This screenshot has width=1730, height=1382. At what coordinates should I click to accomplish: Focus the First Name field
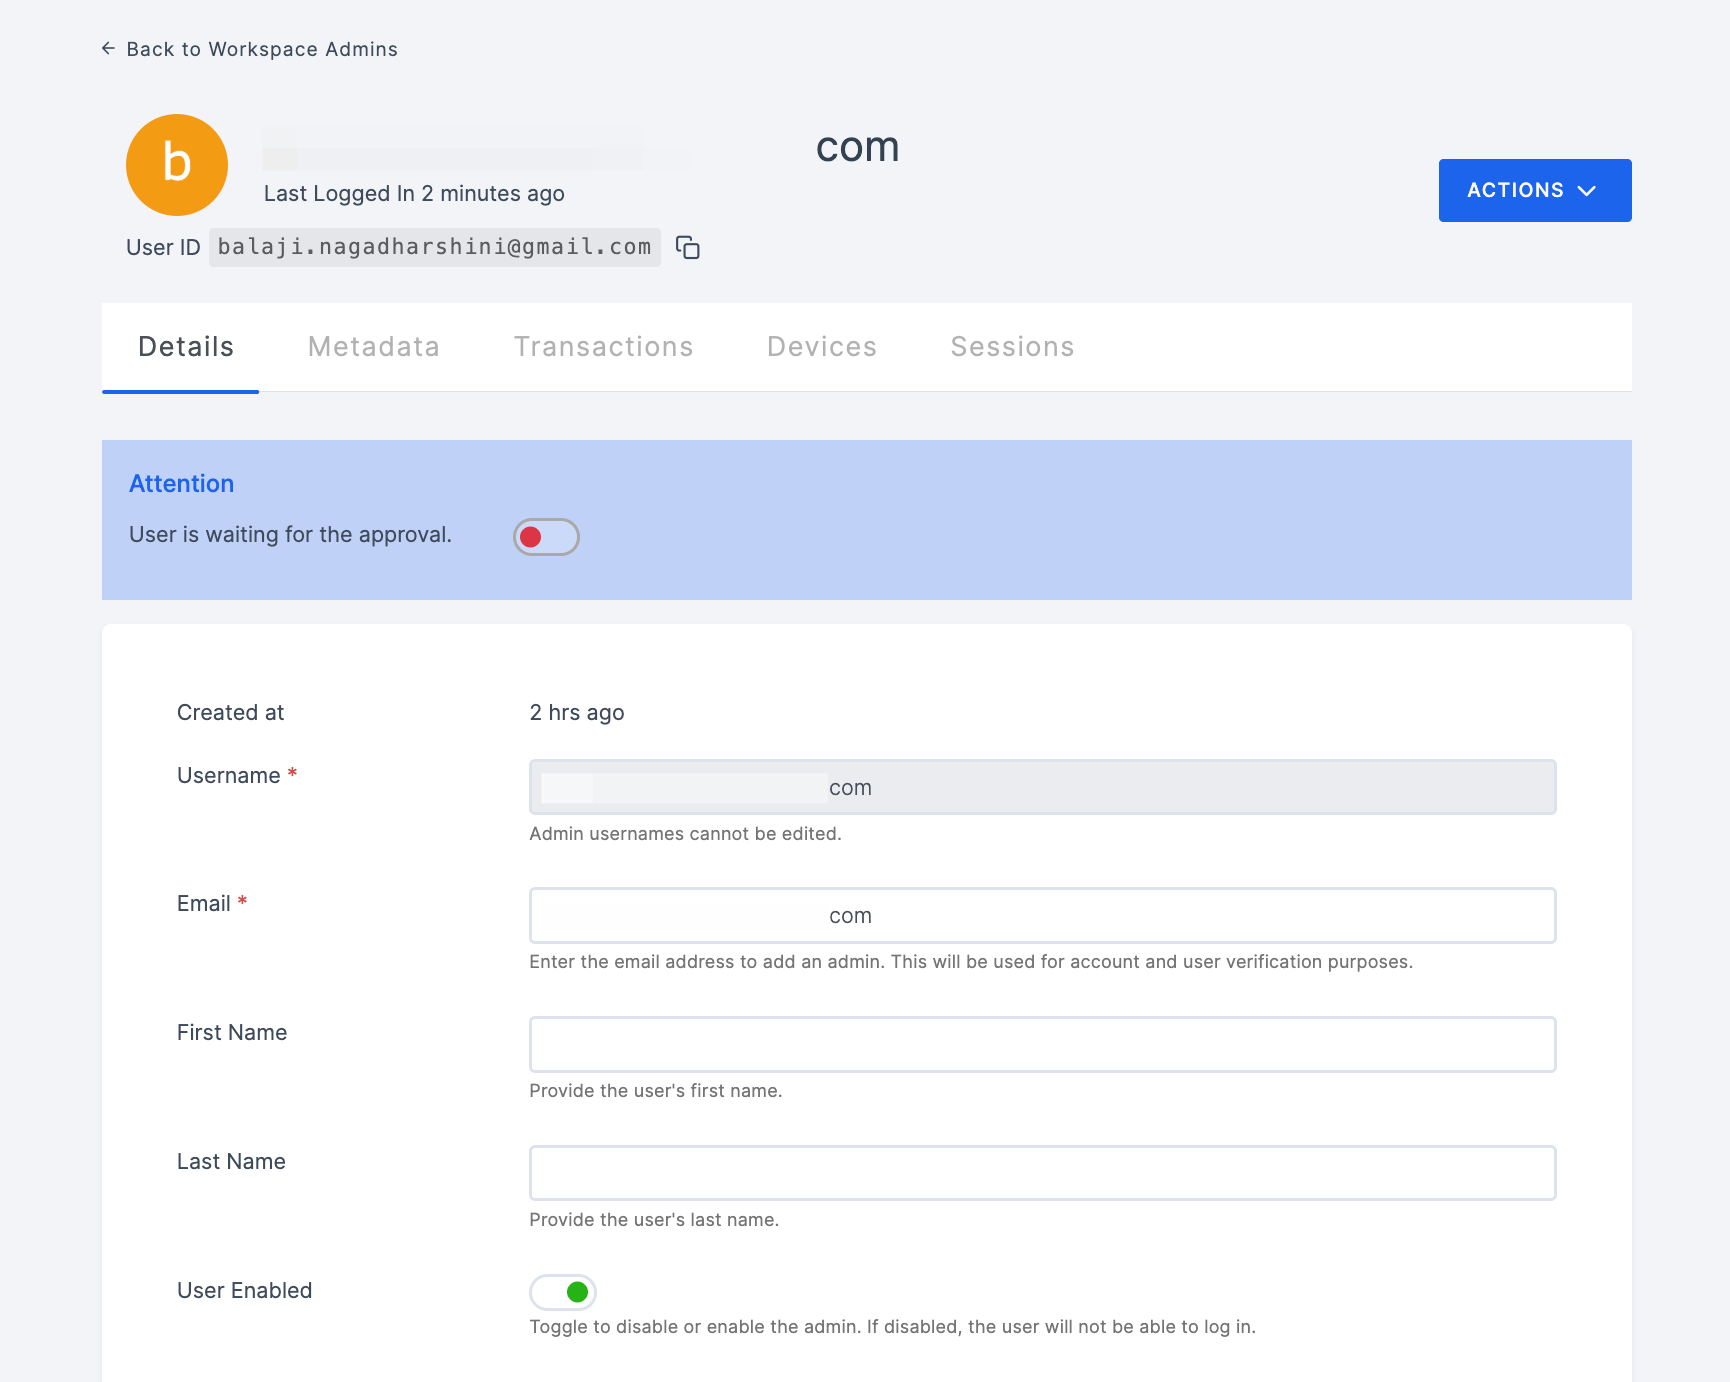pos(1042,1044)
